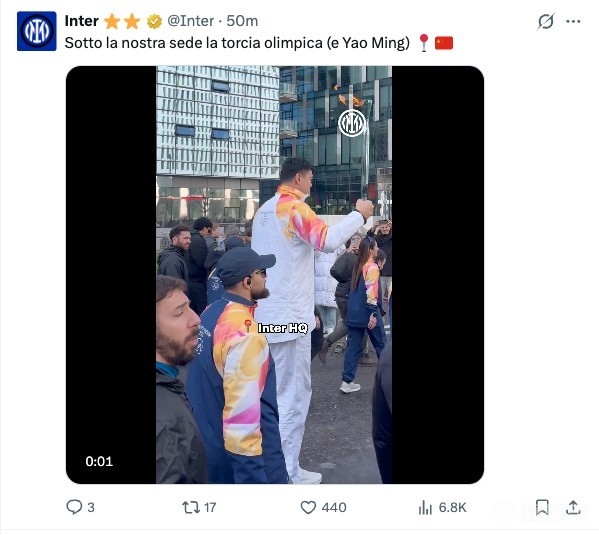Click the Inter logo watermark in video
This screenshot has width=599, height=535.
(352, 123)
